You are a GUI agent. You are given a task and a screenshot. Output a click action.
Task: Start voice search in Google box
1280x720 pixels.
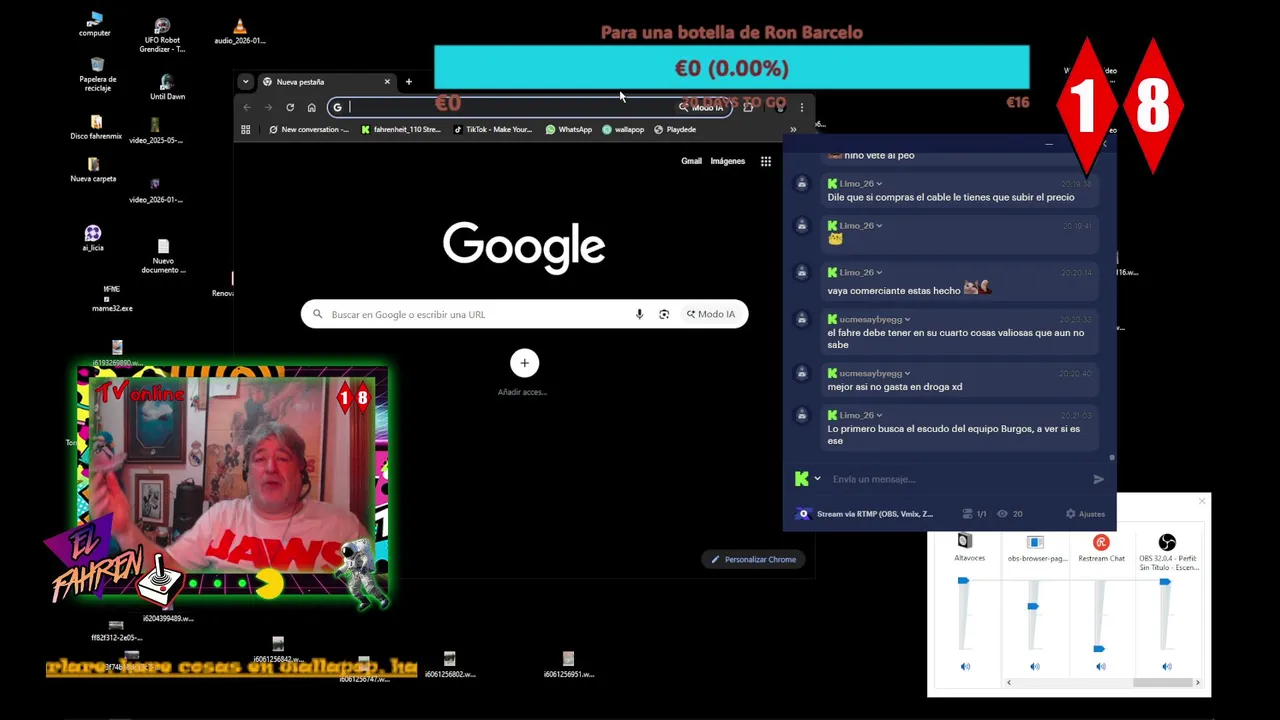639,314
